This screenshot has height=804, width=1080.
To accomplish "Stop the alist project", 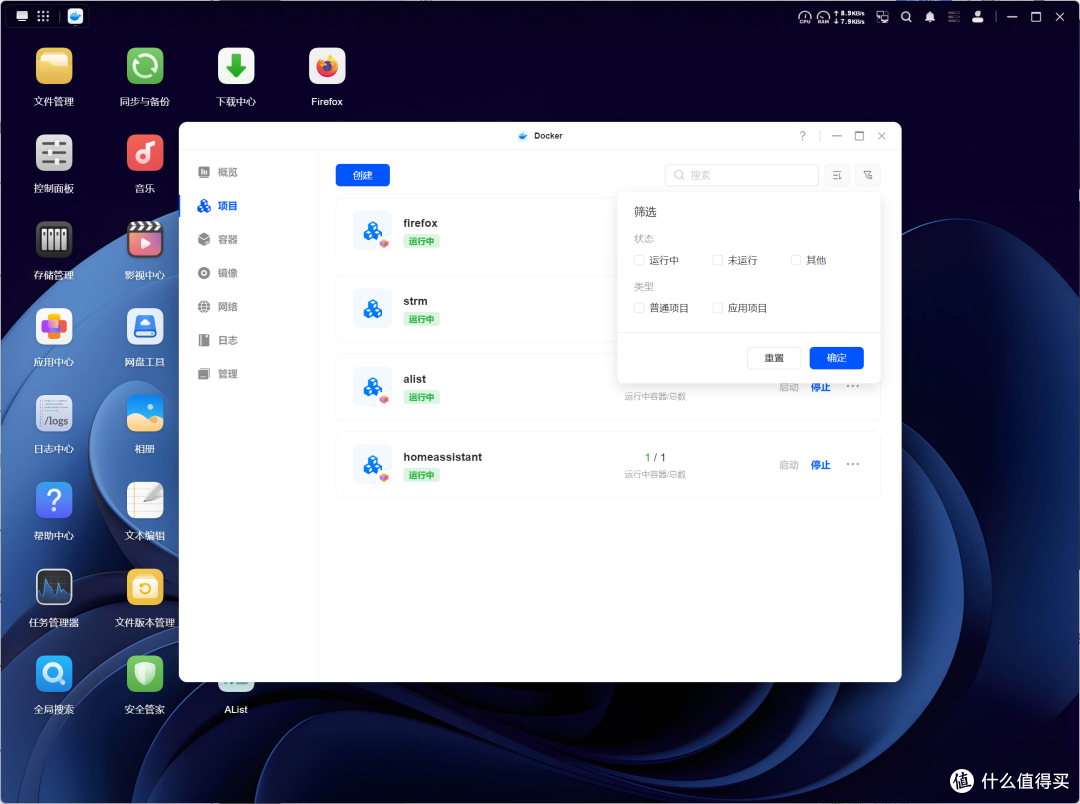I will click(820, 387).
